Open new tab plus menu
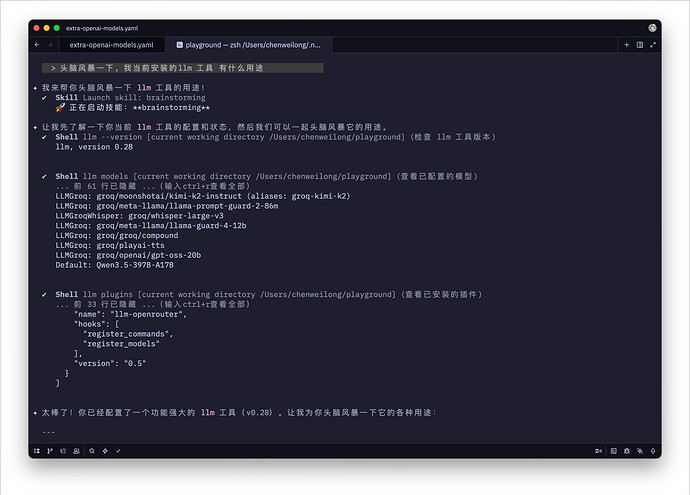Viewport: 690px width, 495px height. coord(626,45)
